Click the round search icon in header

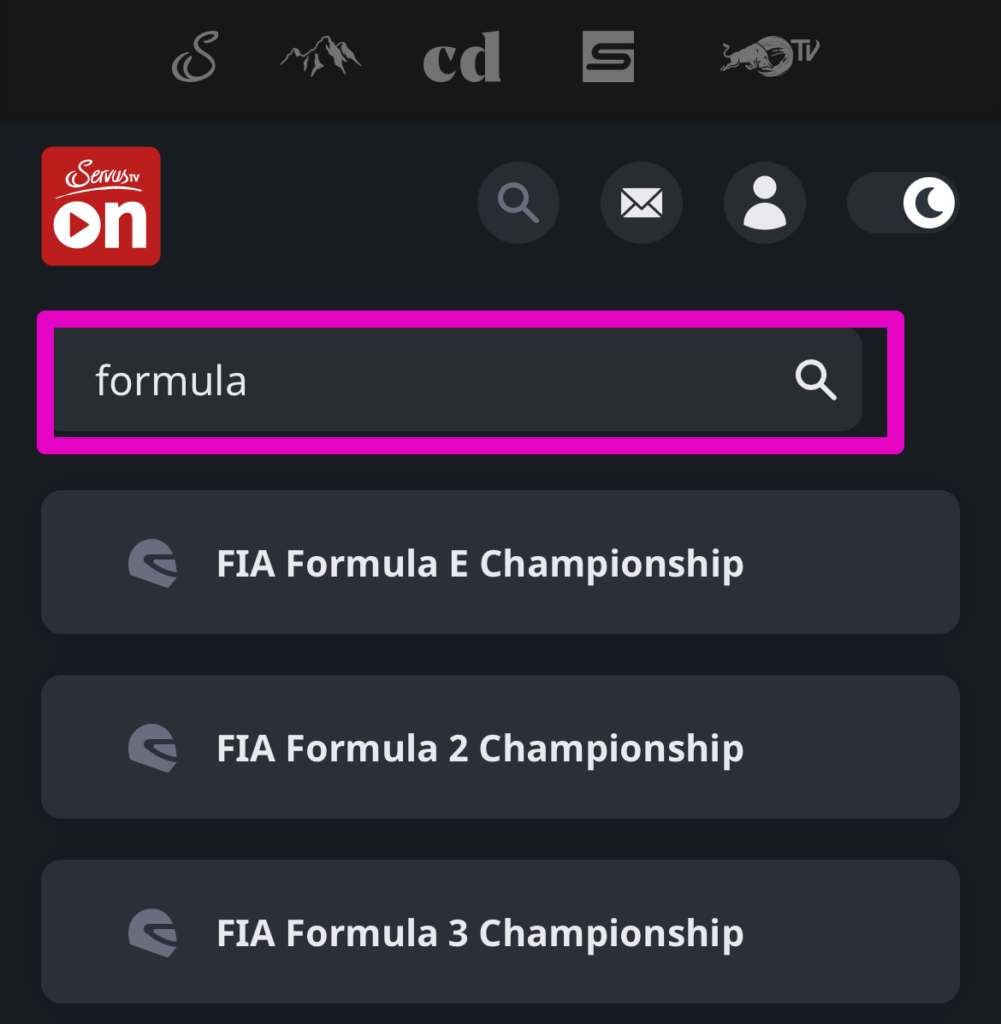[518, 203]
